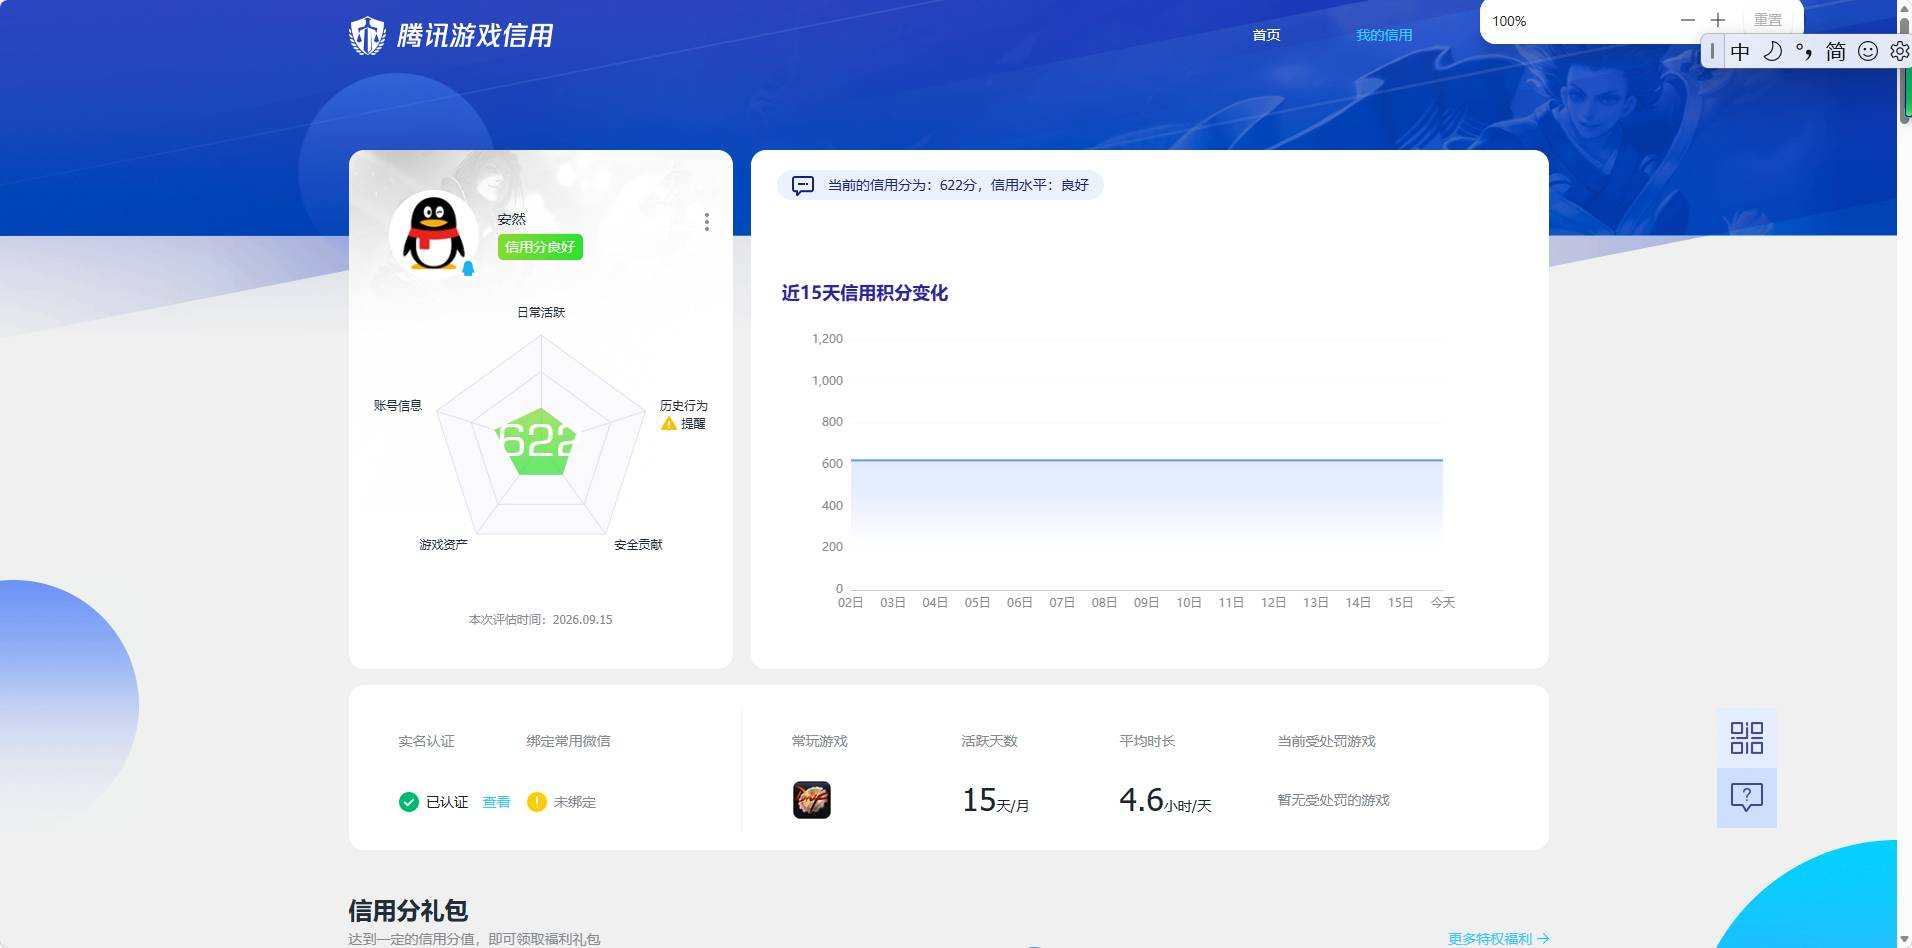Select the 日常活跃 radar label

(x=541, y=312)
